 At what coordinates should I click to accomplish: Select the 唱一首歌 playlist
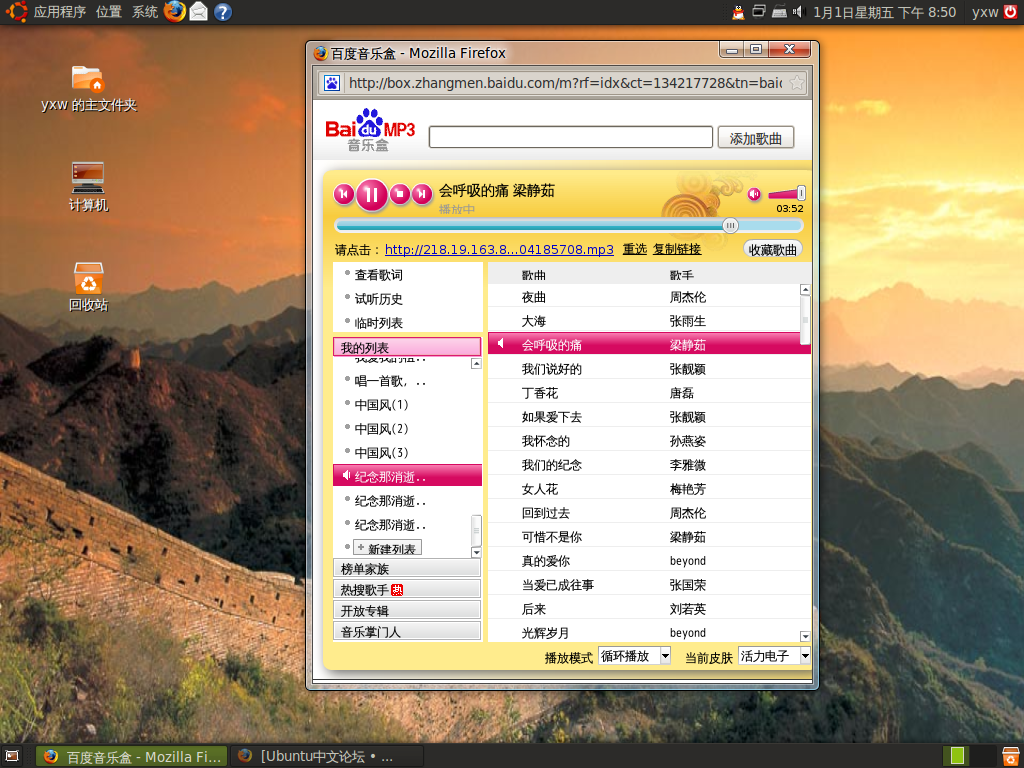point(390,381)
